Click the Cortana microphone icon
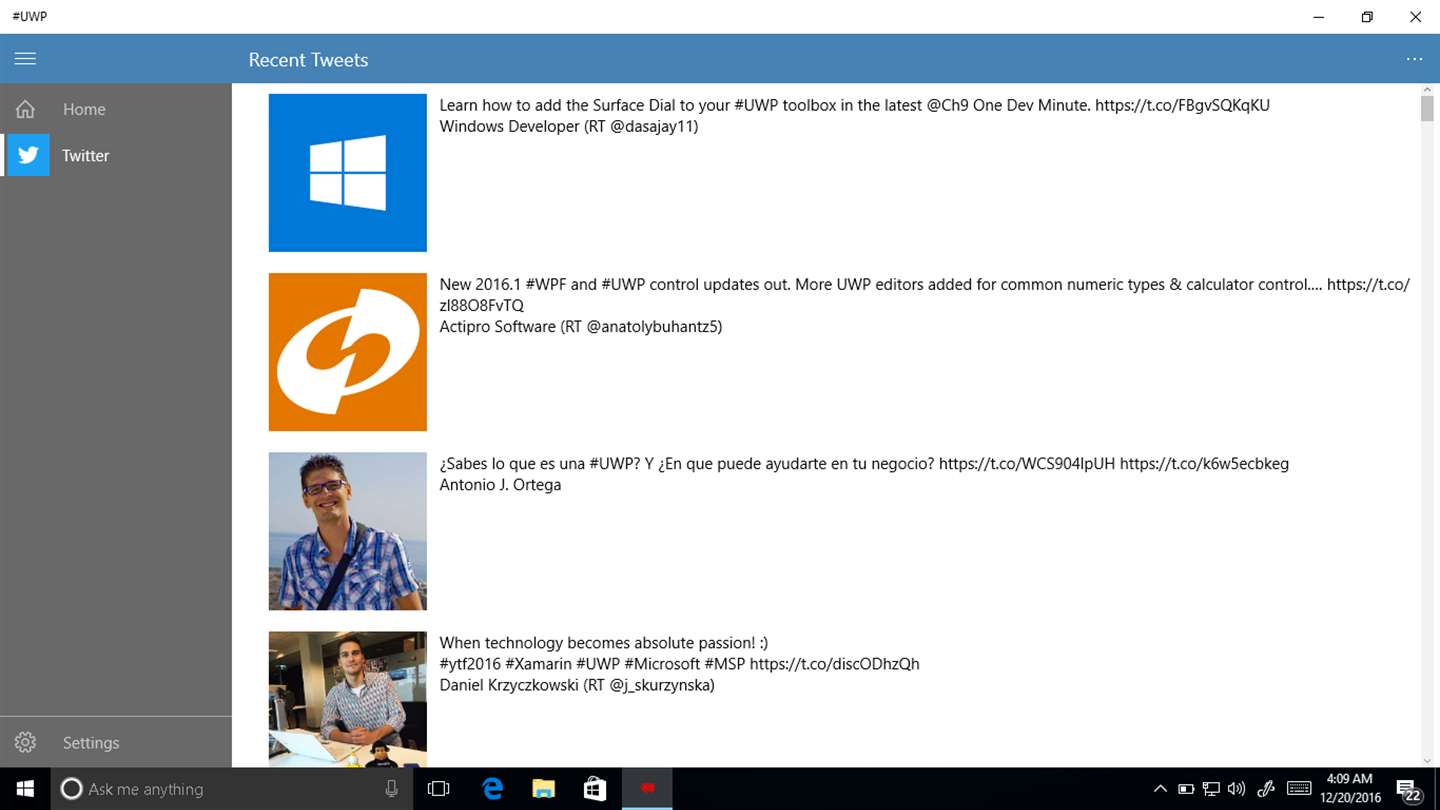The width and height of the screenshot is (1440, 810). tap(392, 789)
